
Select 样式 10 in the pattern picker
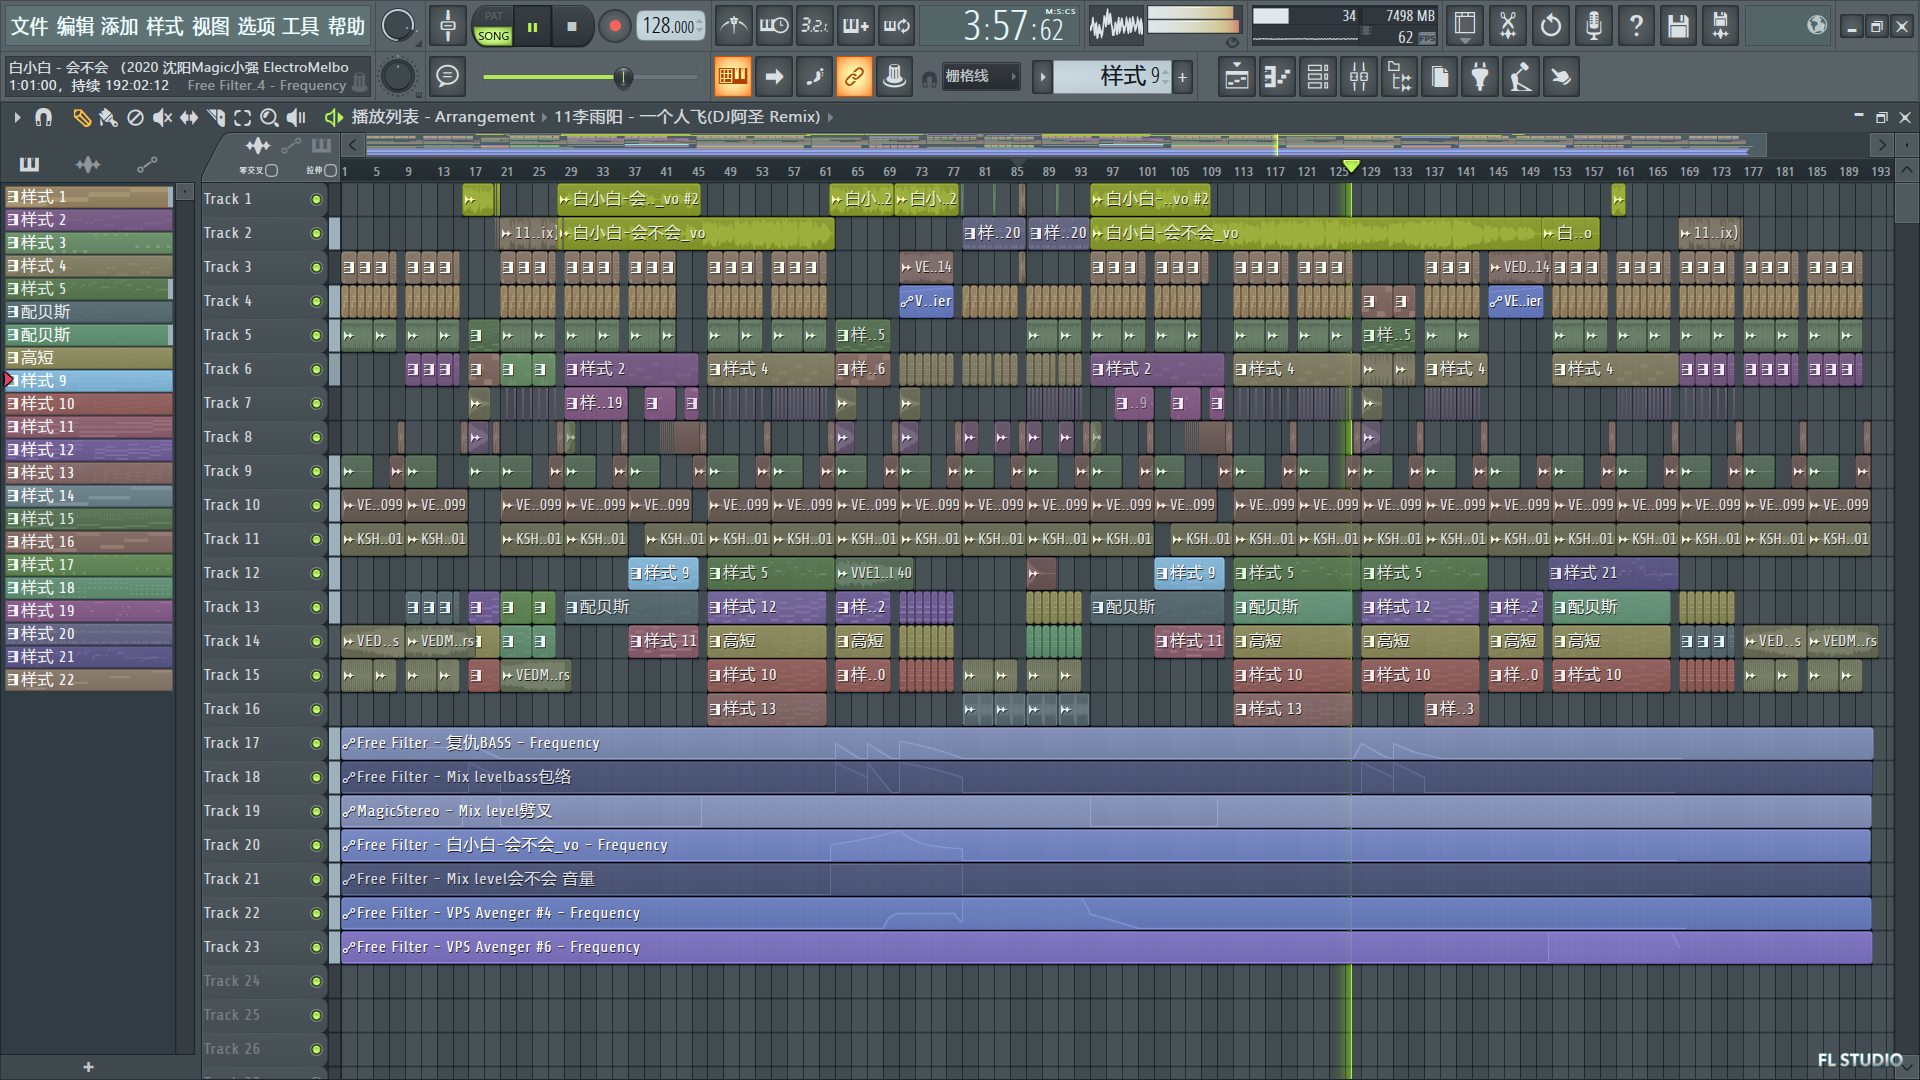89,403
